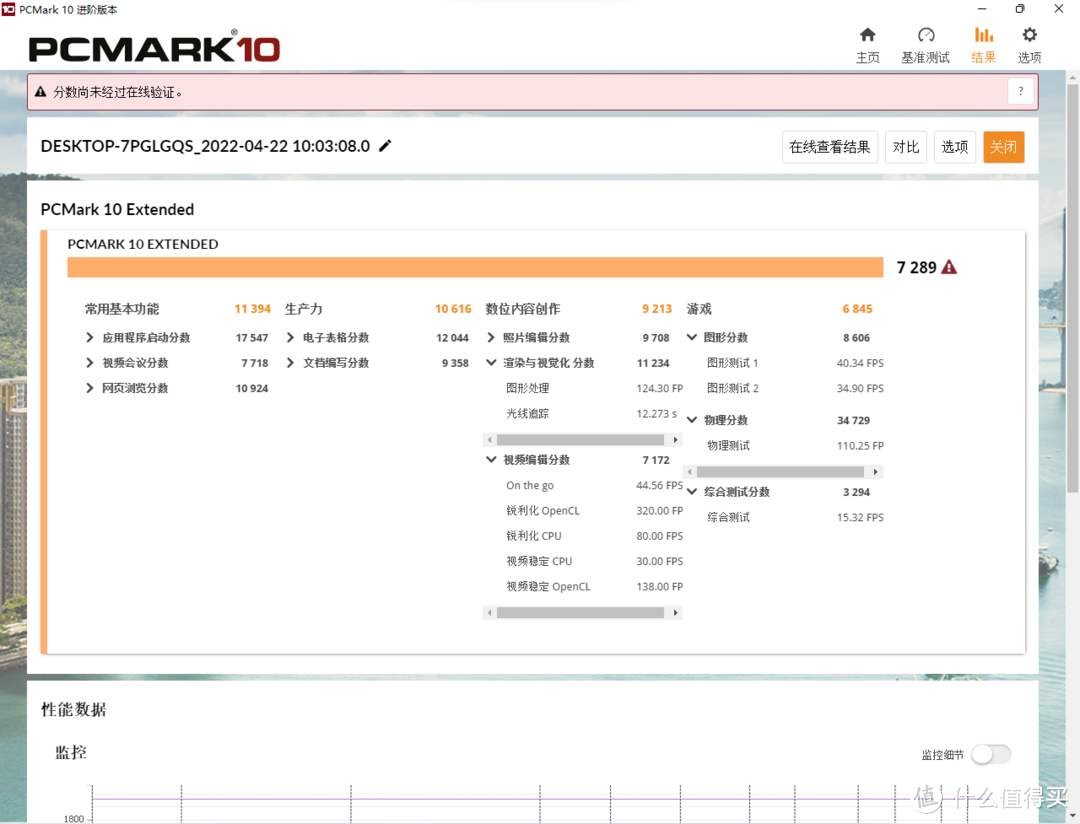
Task: Expand the Writing score (文档编写分数)
Action: [290, 362]
